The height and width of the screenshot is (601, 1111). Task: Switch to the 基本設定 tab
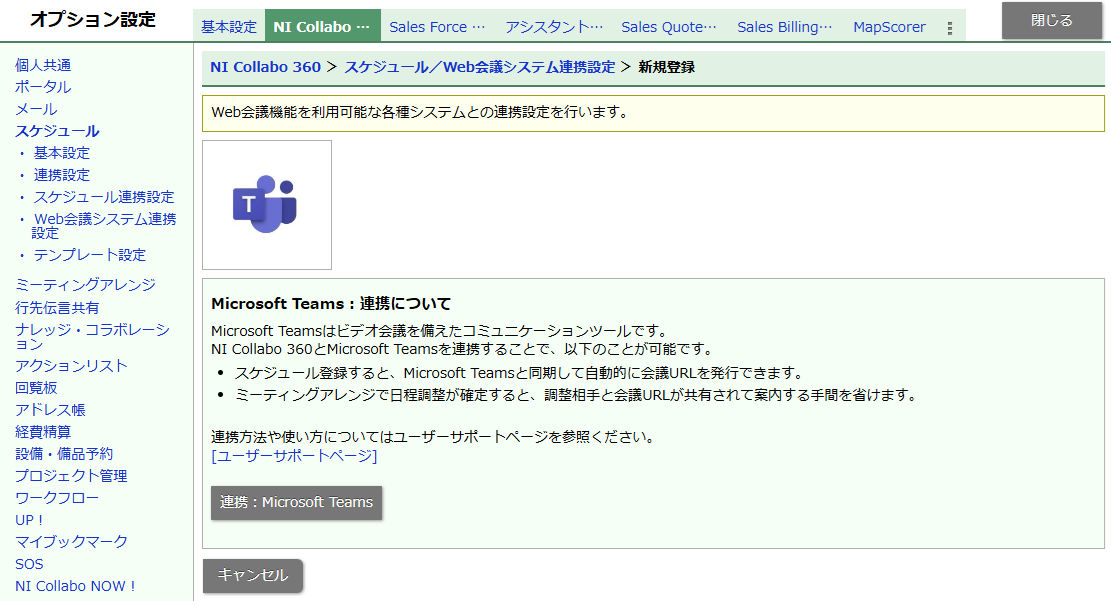tap(229, 27)
